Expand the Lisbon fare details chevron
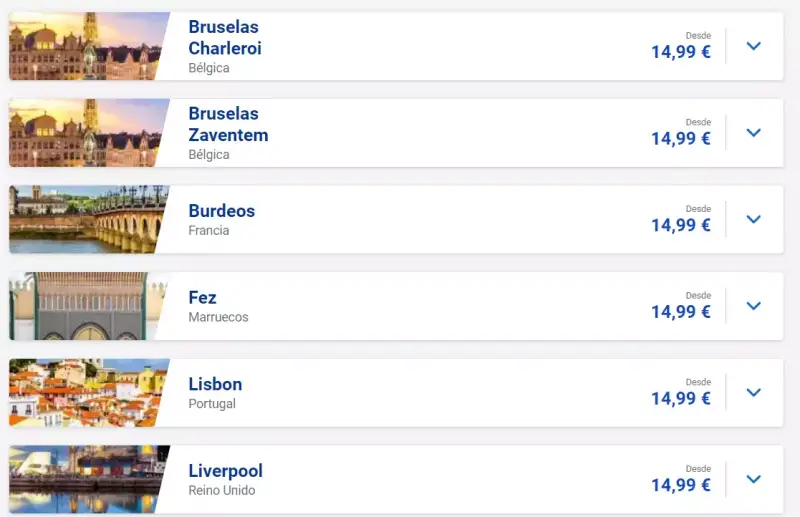This screenshot has height=517, width=800. (x=754, y=392)
